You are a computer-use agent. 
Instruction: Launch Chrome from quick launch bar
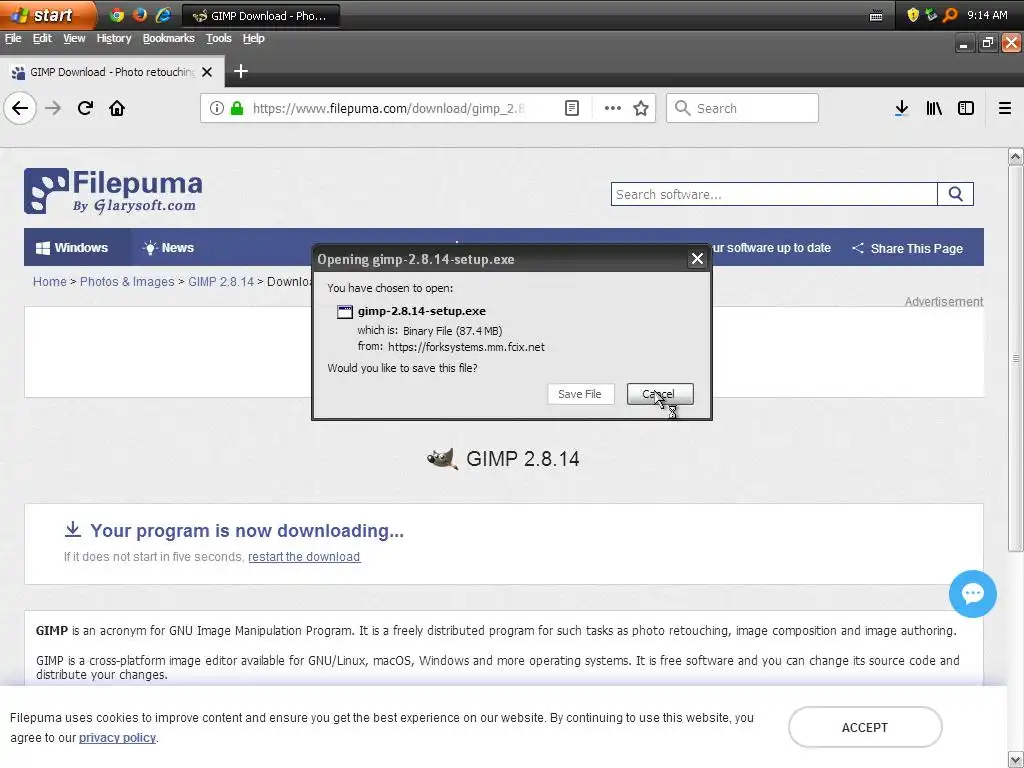(117, 15)
